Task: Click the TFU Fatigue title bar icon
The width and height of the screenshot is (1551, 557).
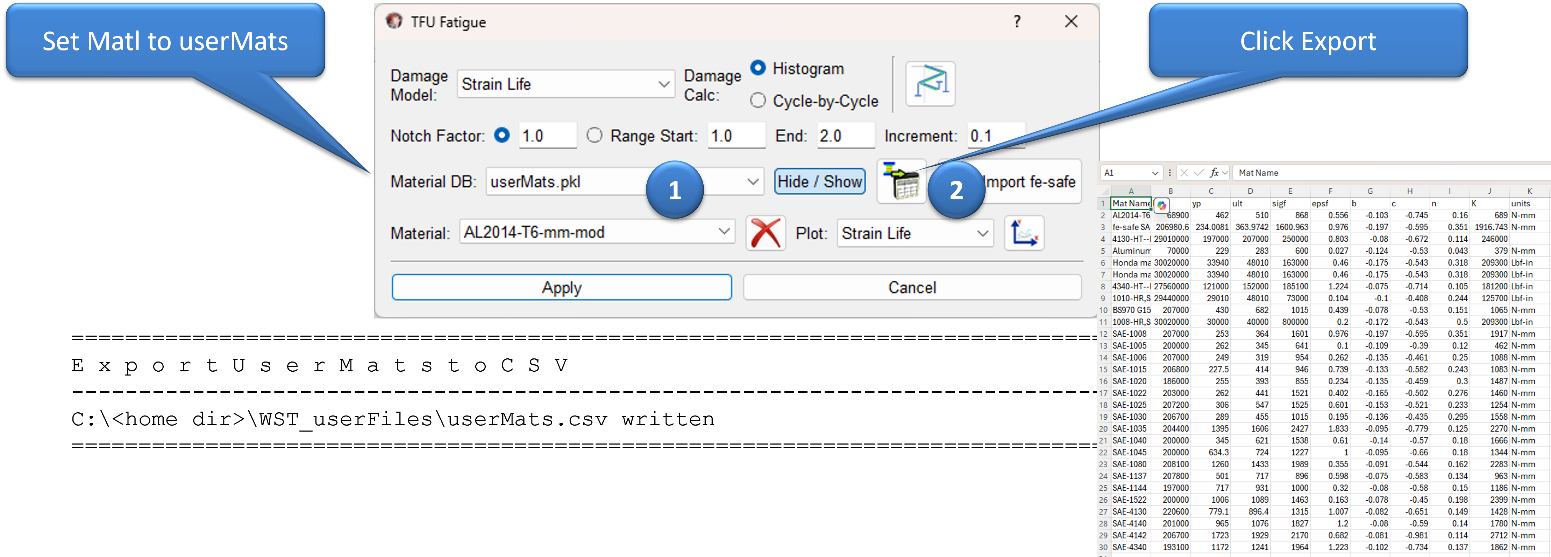Action: pyautogui.click(x=394, y=21)
